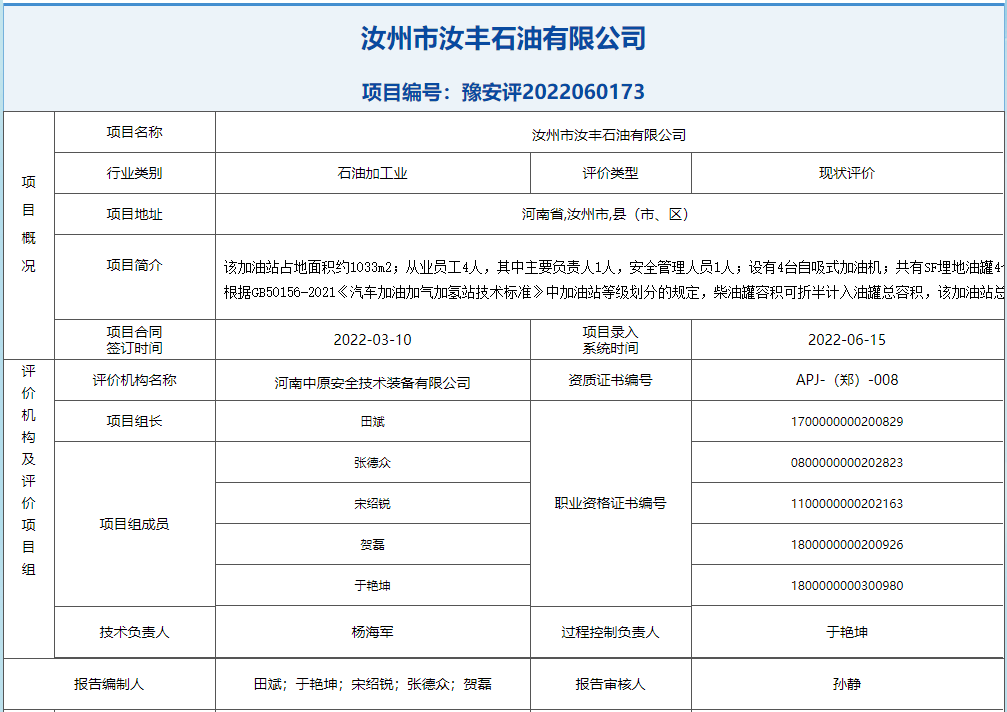Select 河南中原安全技术装备有限公司 cell

[x=372, y=381]
